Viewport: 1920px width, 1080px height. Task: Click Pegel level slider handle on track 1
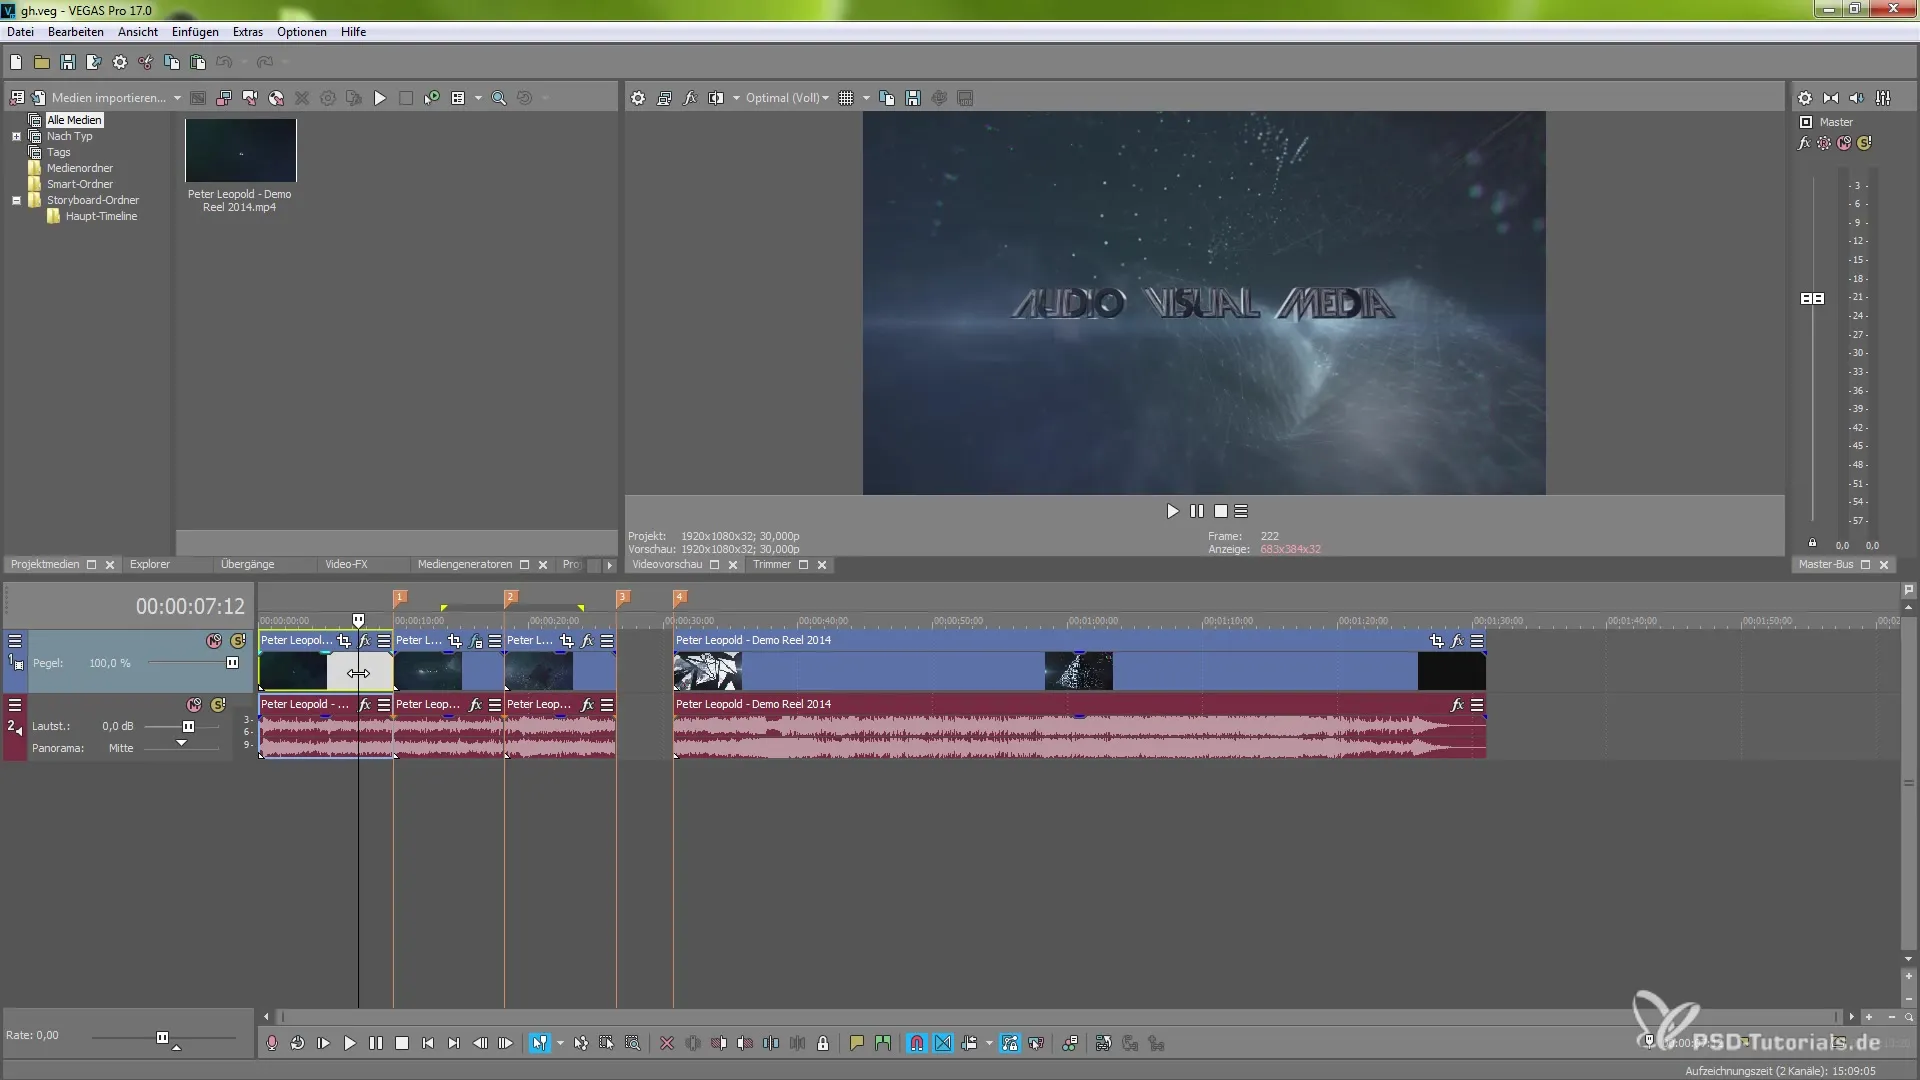232,663
